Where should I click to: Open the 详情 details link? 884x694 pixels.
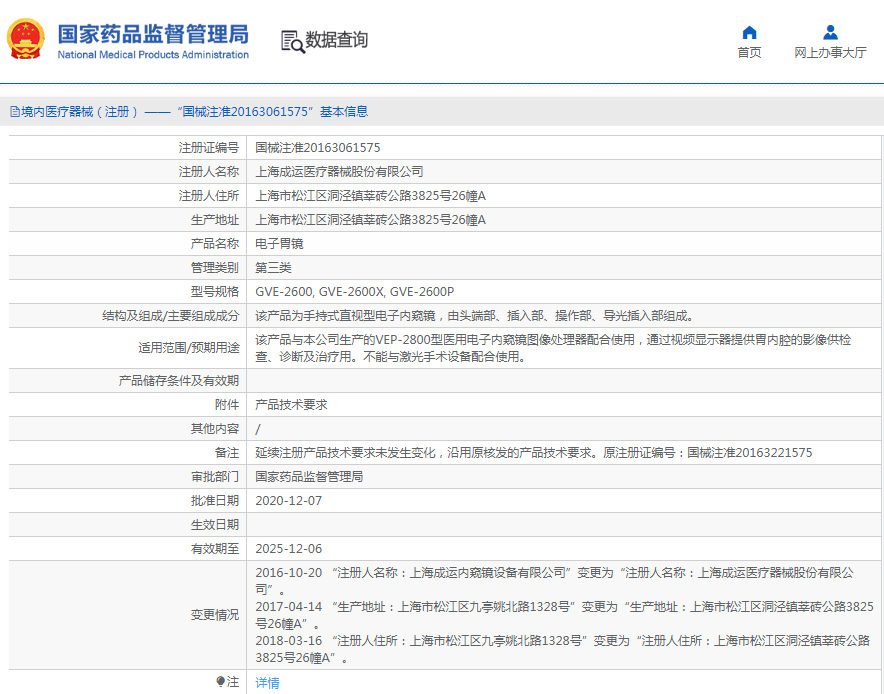[x=267, y=683]
